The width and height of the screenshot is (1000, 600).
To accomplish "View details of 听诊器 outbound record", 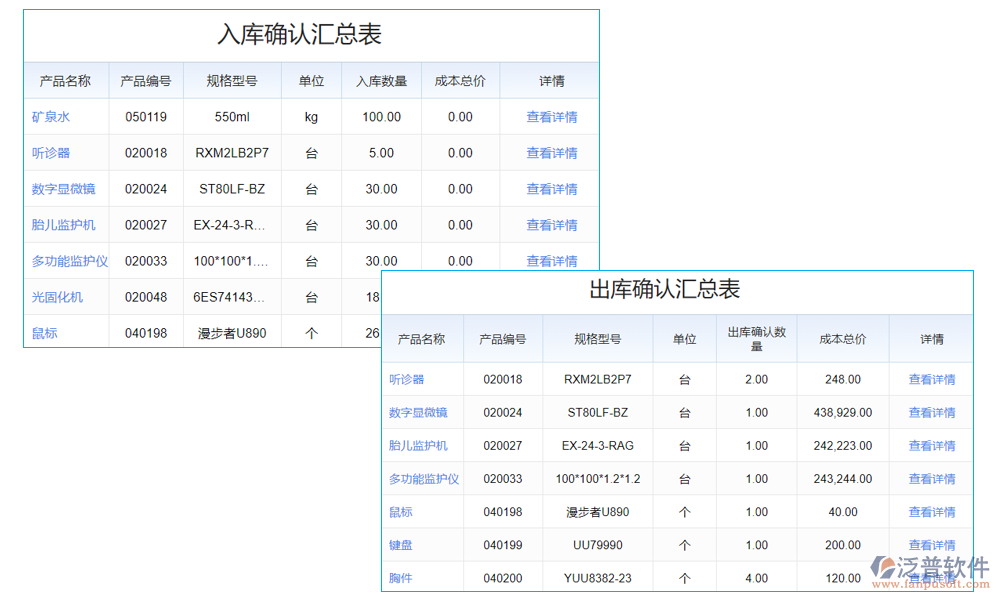I will [931, 379].
